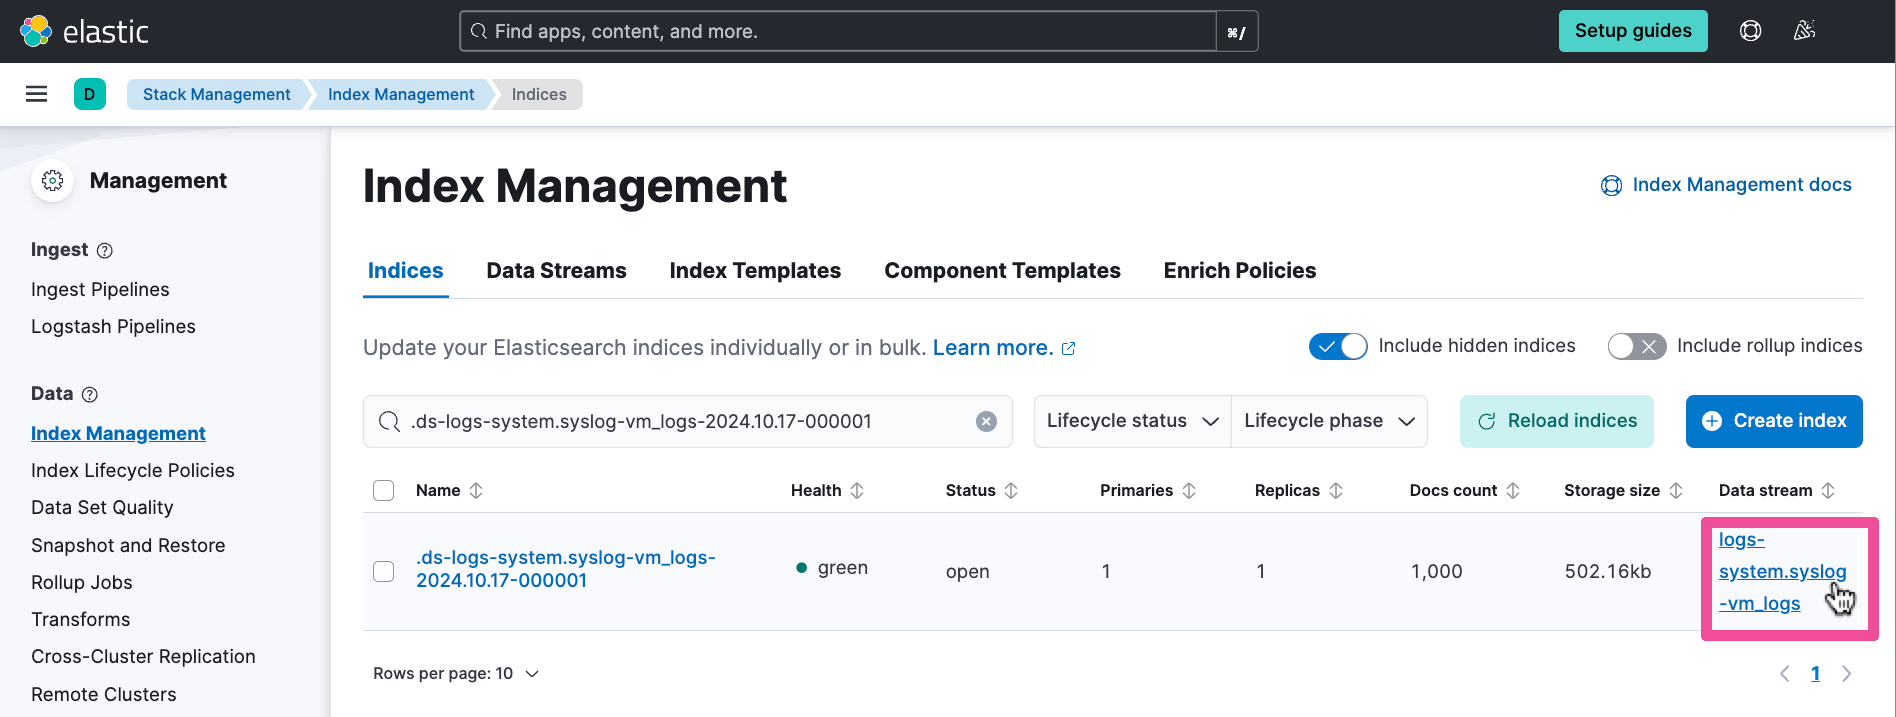
Task: Open the D space avatar
Action: (90, 94)
